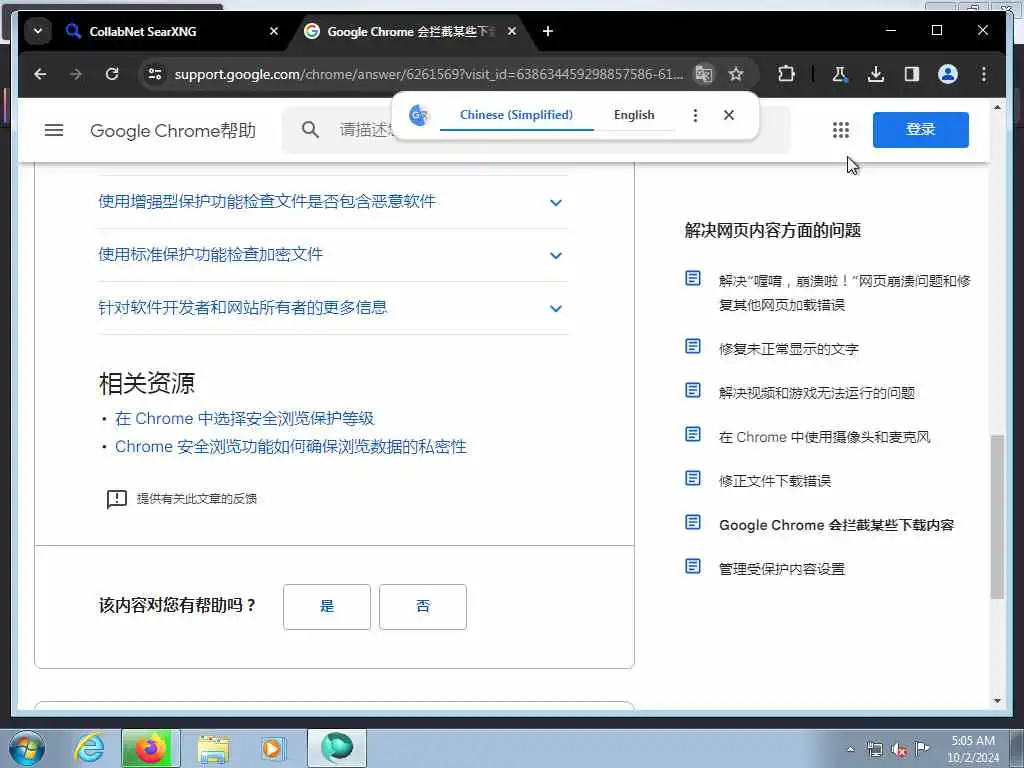The height and width of the screenshot is (768, 1024).
Task: Close the Google Chrome help tab
Action: pyautogui.click(x=512, y=31)
